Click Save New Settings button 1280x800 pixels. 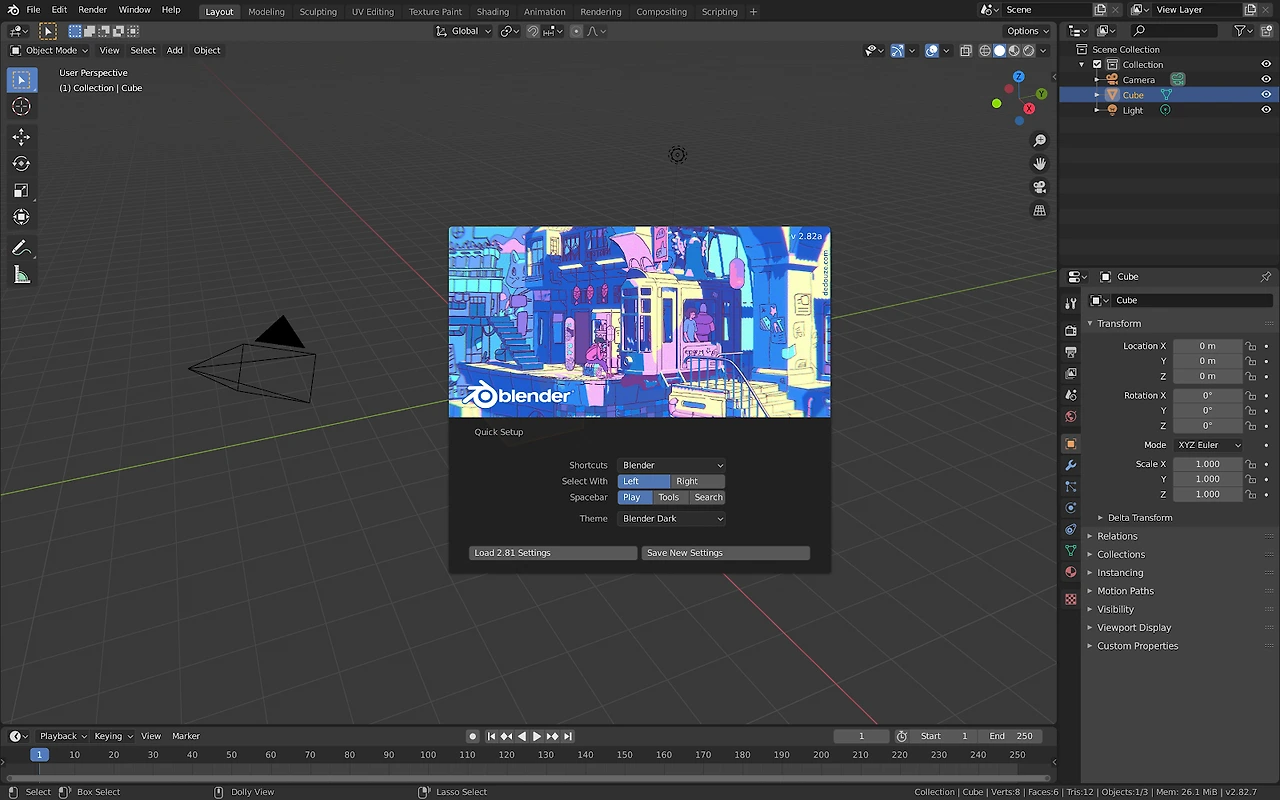click(725, 553)
